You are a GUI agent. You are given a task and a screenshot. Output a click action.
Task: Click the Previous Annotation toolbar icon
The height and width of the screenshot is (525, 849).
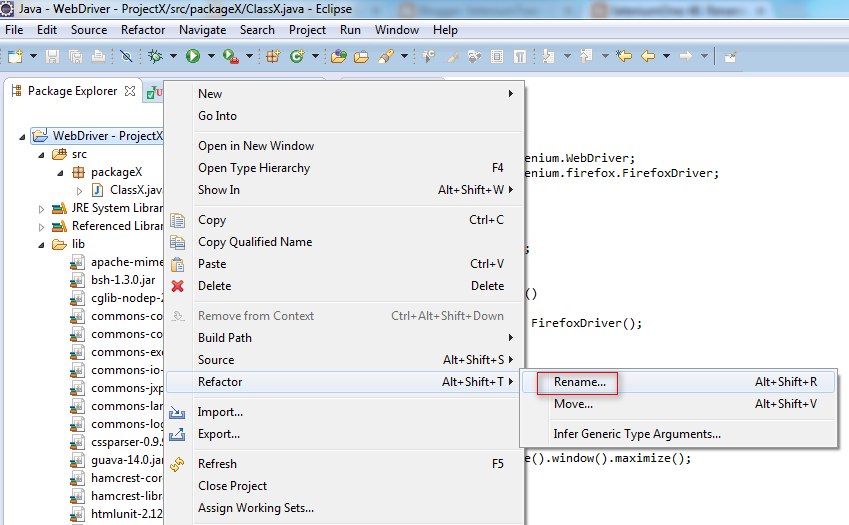pyautogui.click(x=586, y=56)
